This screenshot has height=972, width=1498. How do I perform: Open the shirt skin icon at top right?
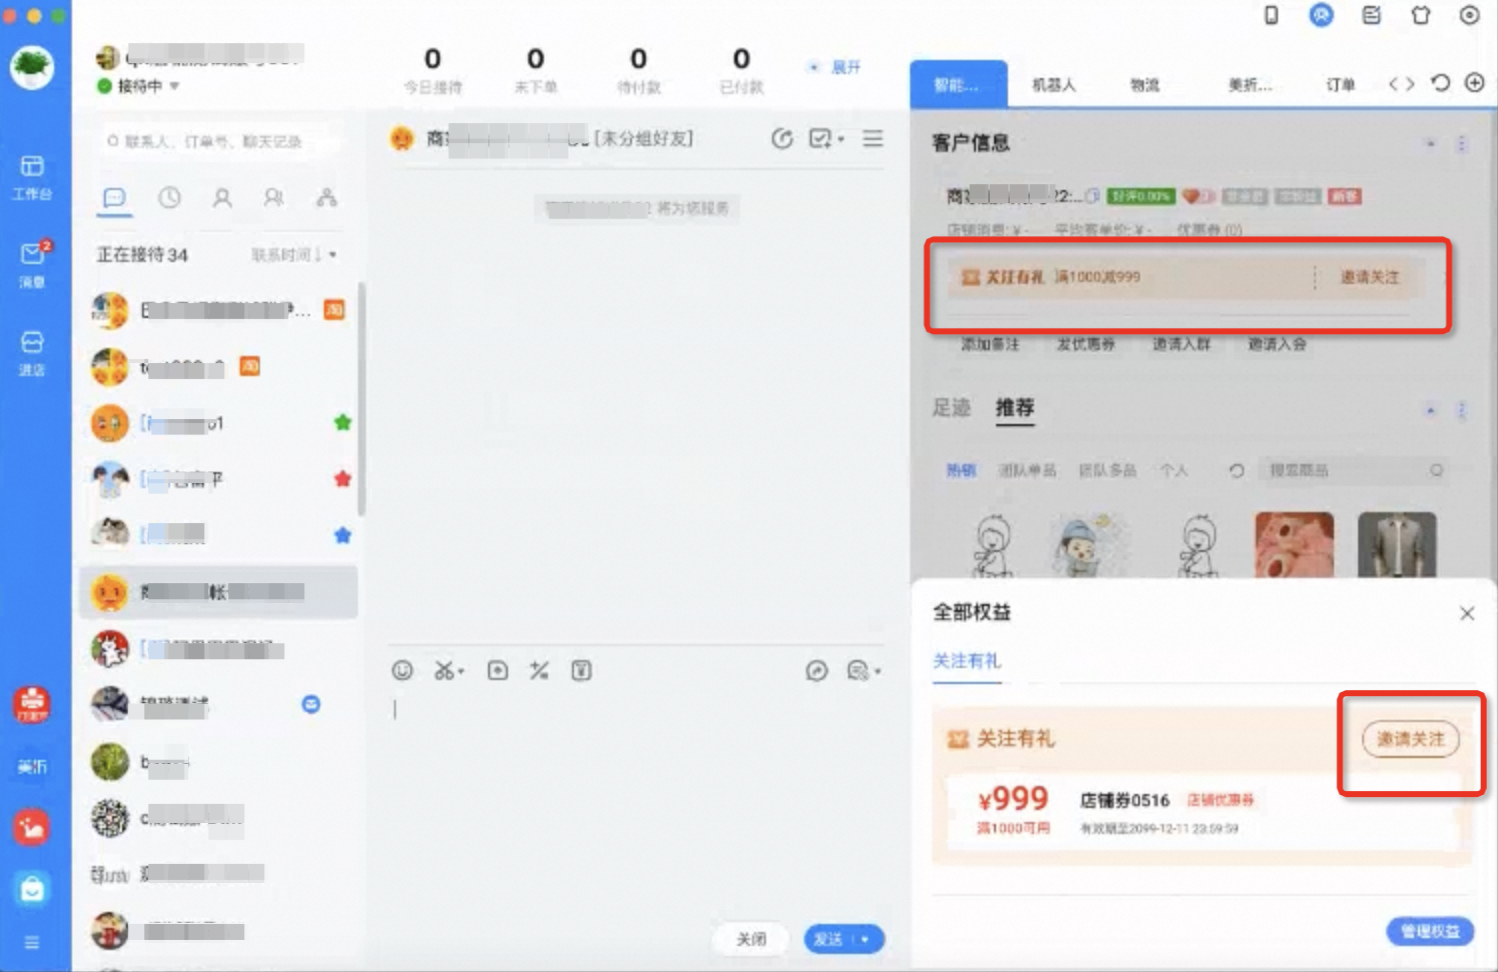[x=1420, y=15]
